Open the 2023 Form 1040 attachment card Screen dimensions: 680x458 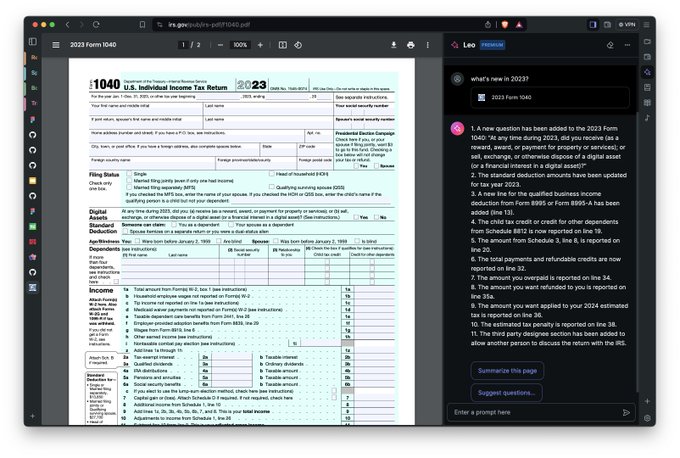point(549,98)
